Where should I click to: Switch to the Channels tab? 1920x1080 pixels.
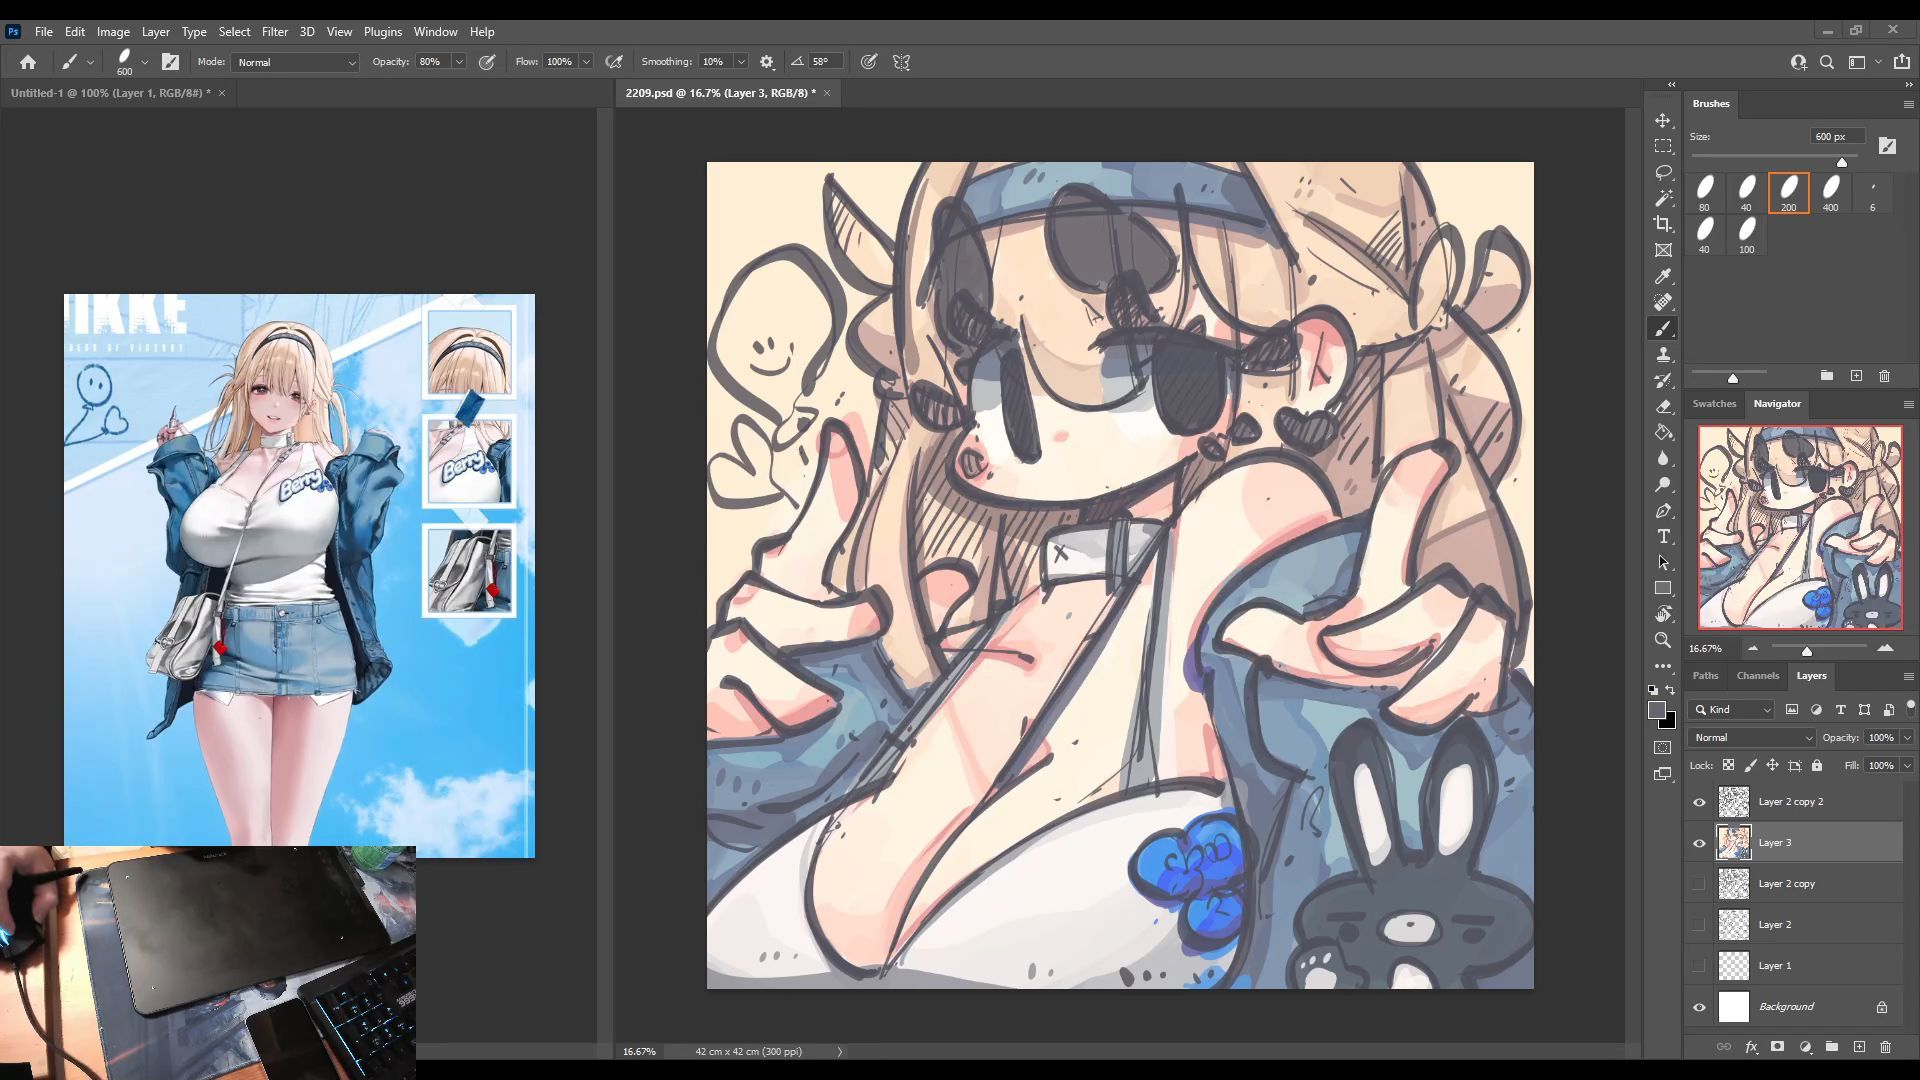1757,676
